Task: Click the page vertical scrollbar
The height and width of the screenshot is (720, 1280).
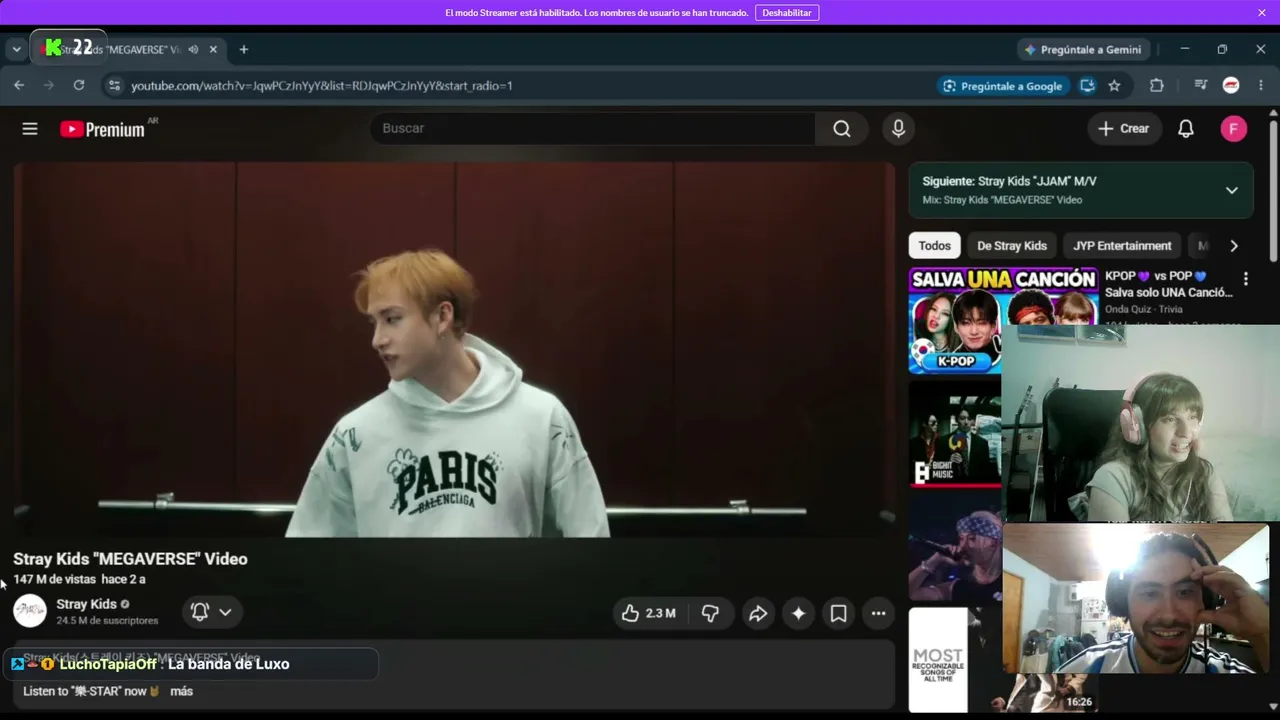Action: pyautogui.click(x=1273, y=190)
